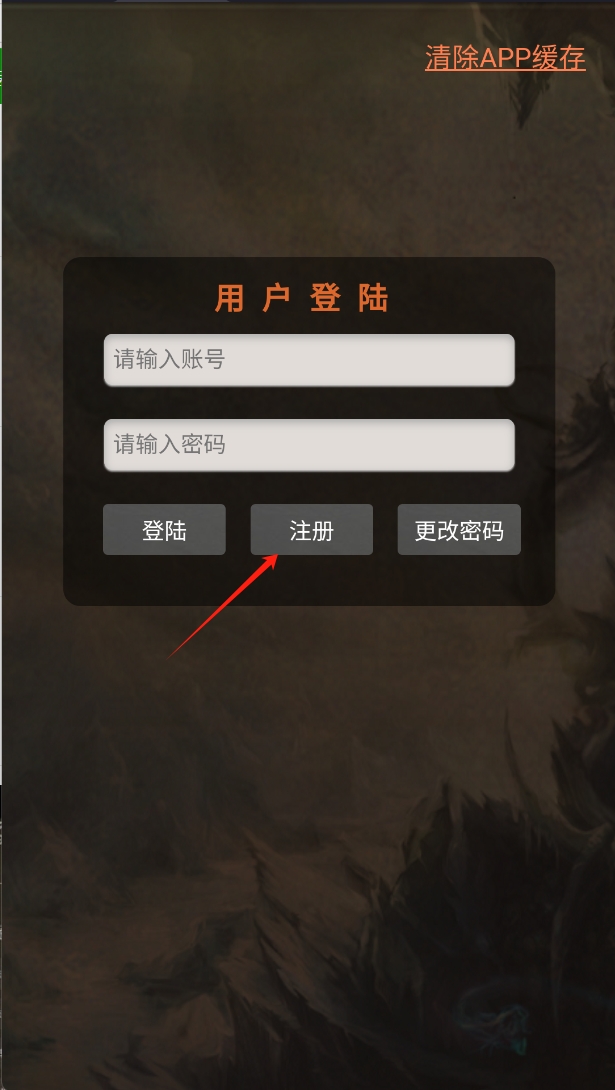The width and height of the screenshot is (615, 1090).
Task: Click the 清除APP缓存 link
Action: (505, 58)
